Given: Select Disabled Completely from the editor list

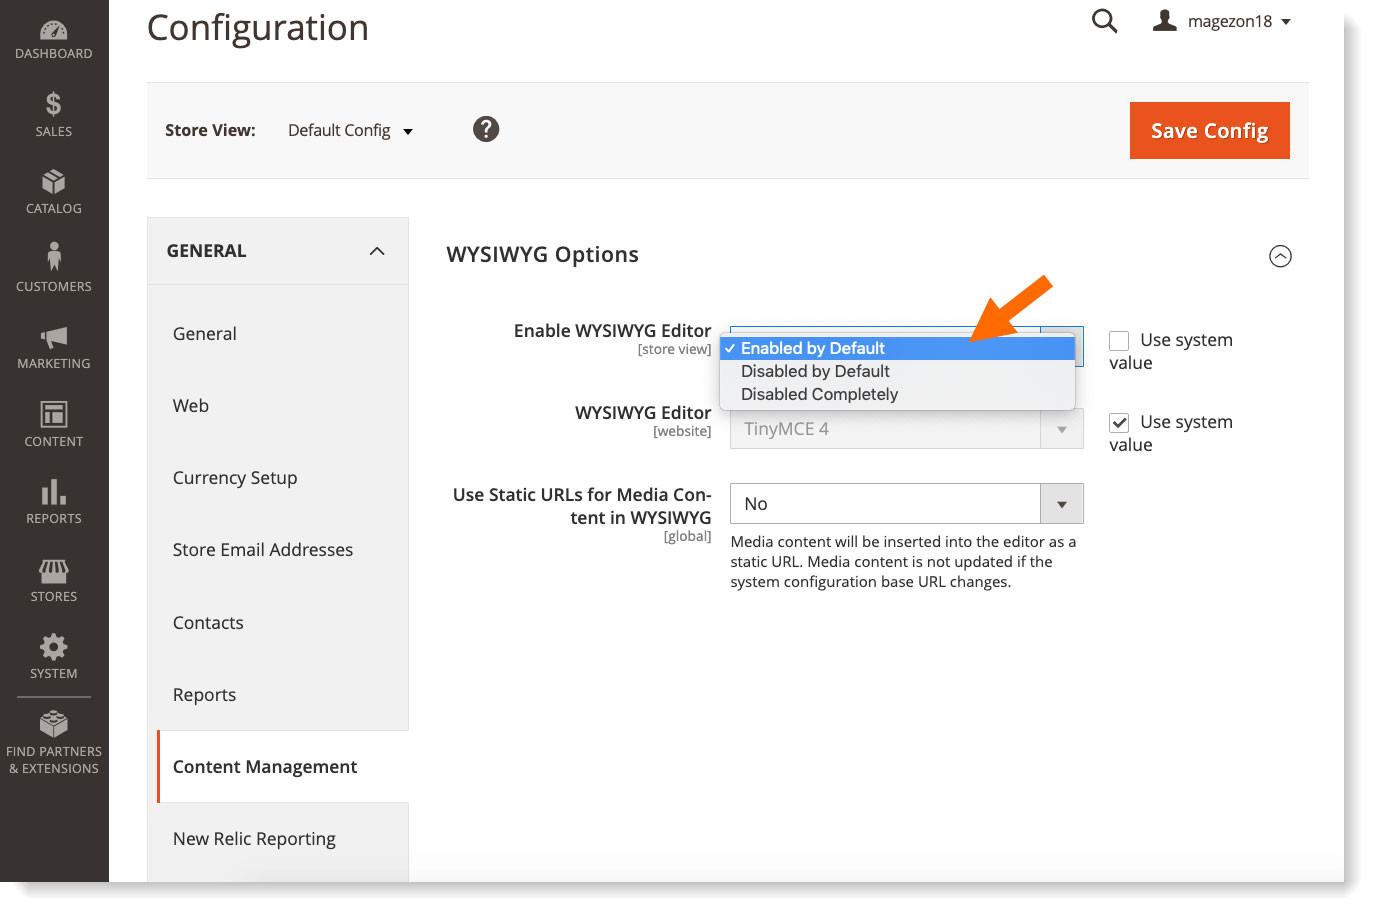Looking at the screenshot, I should [x=819, y=394].
